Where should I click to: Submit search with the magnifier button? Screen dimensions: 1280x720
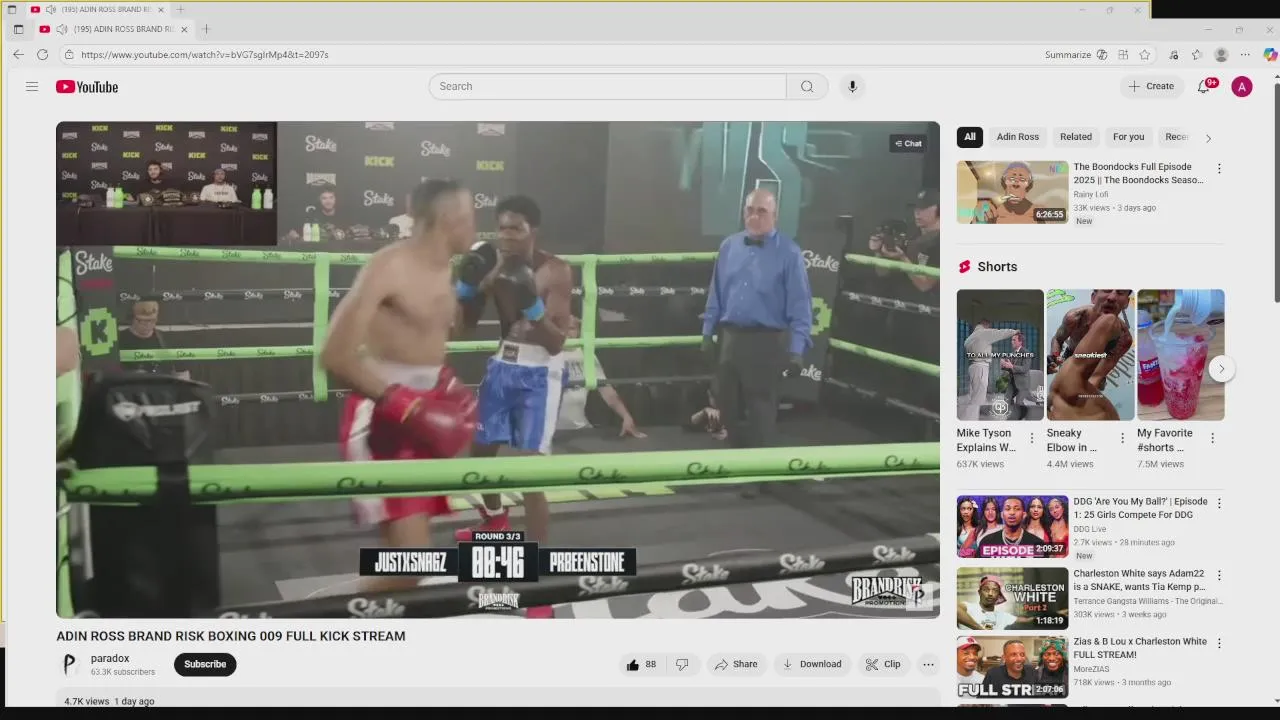pos(807,86)
